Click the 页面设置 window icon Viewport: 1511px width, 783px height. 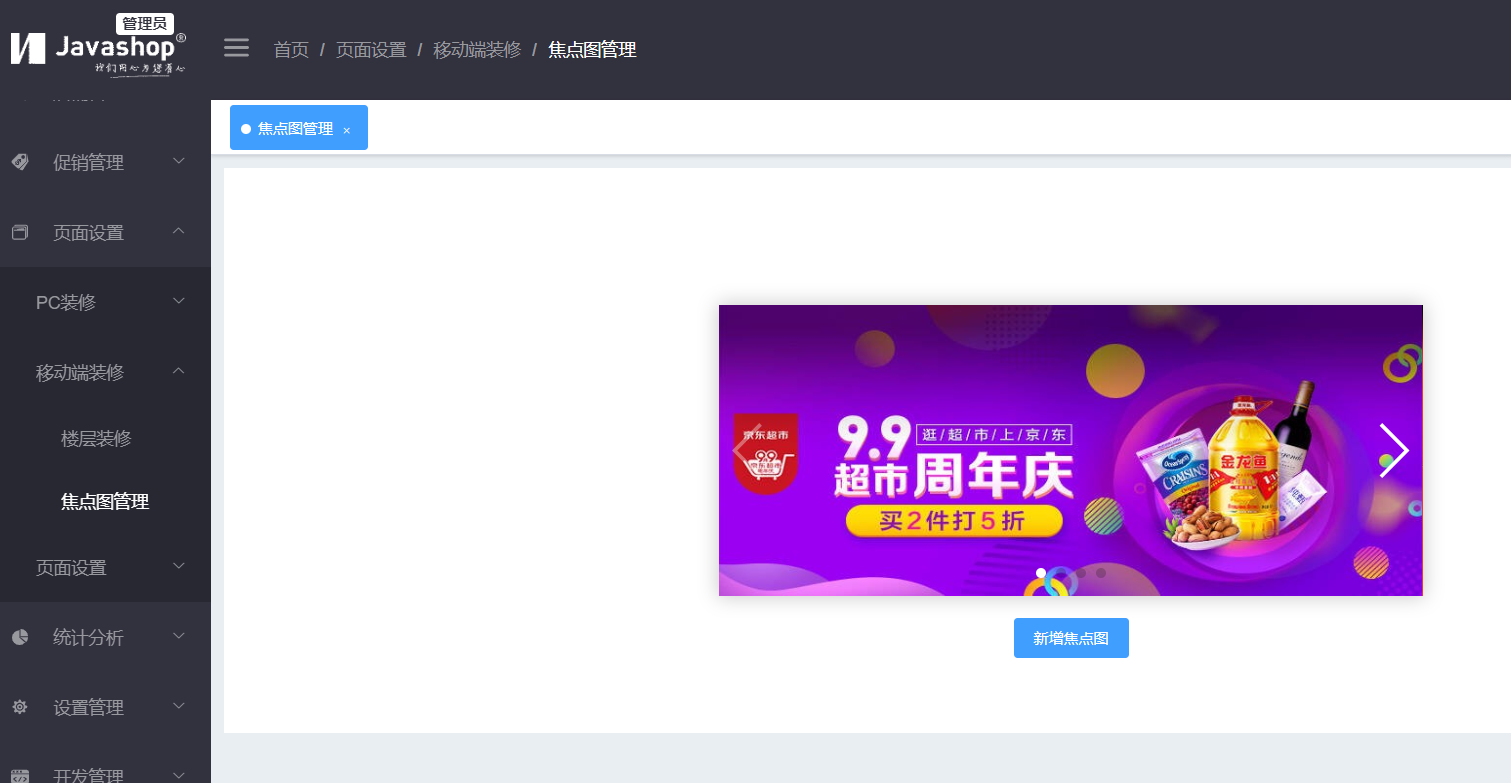coord(20,232)
